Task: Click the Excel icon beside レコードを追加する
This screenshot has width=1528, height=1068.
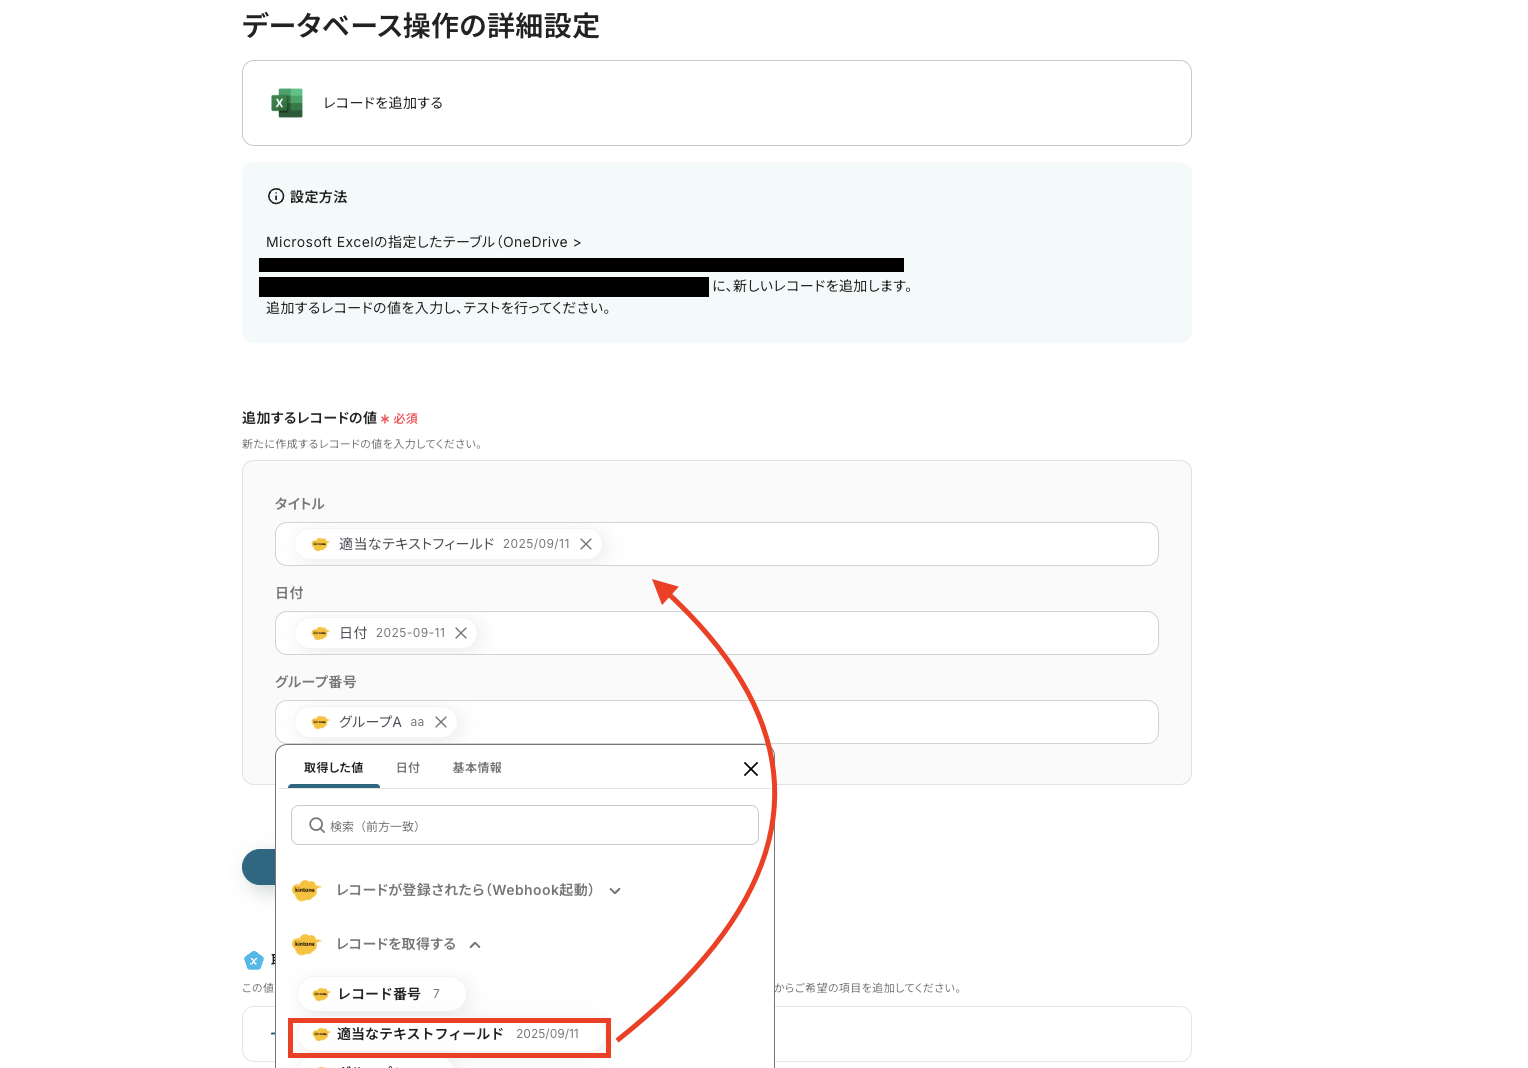Action: [x=287, y=103]
